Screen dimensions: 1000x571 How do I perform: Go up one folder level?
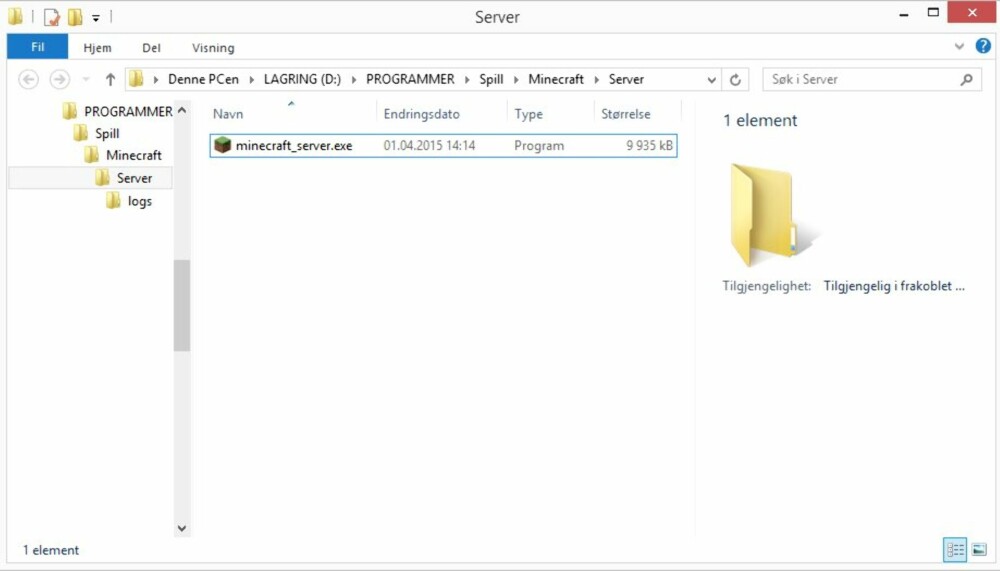(110, 79)
